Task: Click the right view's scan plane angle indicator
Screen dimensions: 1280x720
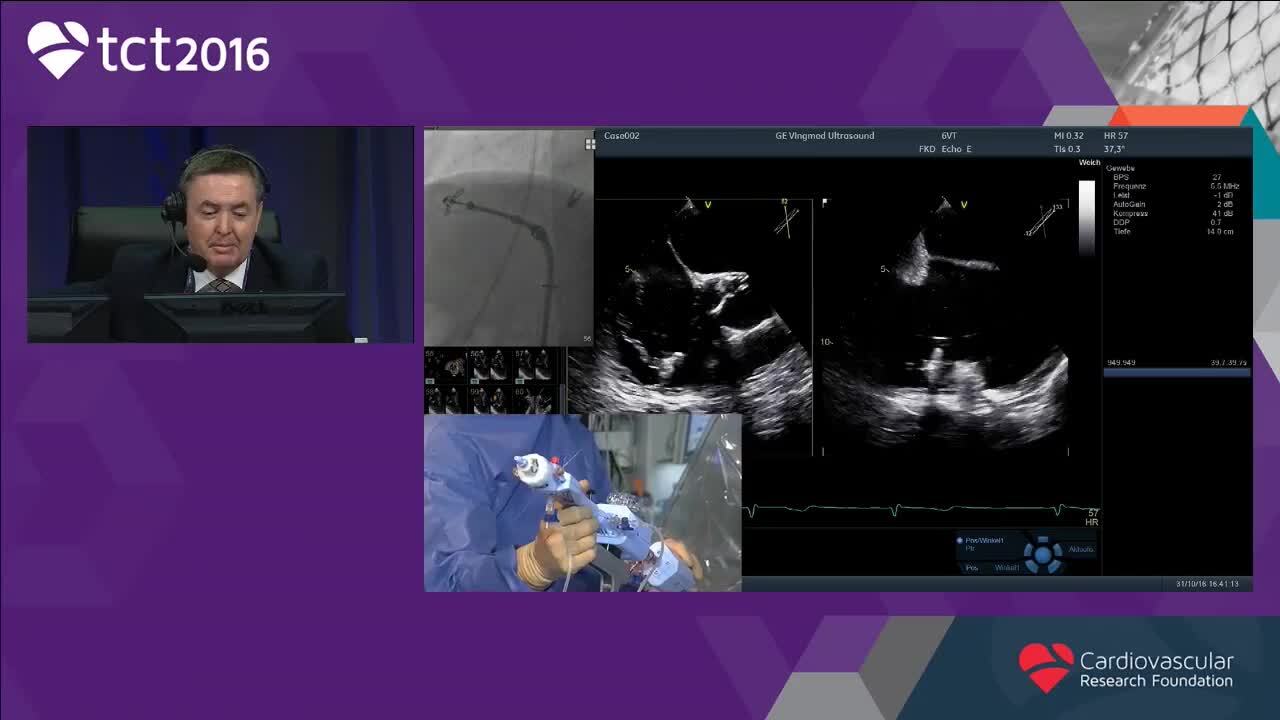Action: 1044,220
